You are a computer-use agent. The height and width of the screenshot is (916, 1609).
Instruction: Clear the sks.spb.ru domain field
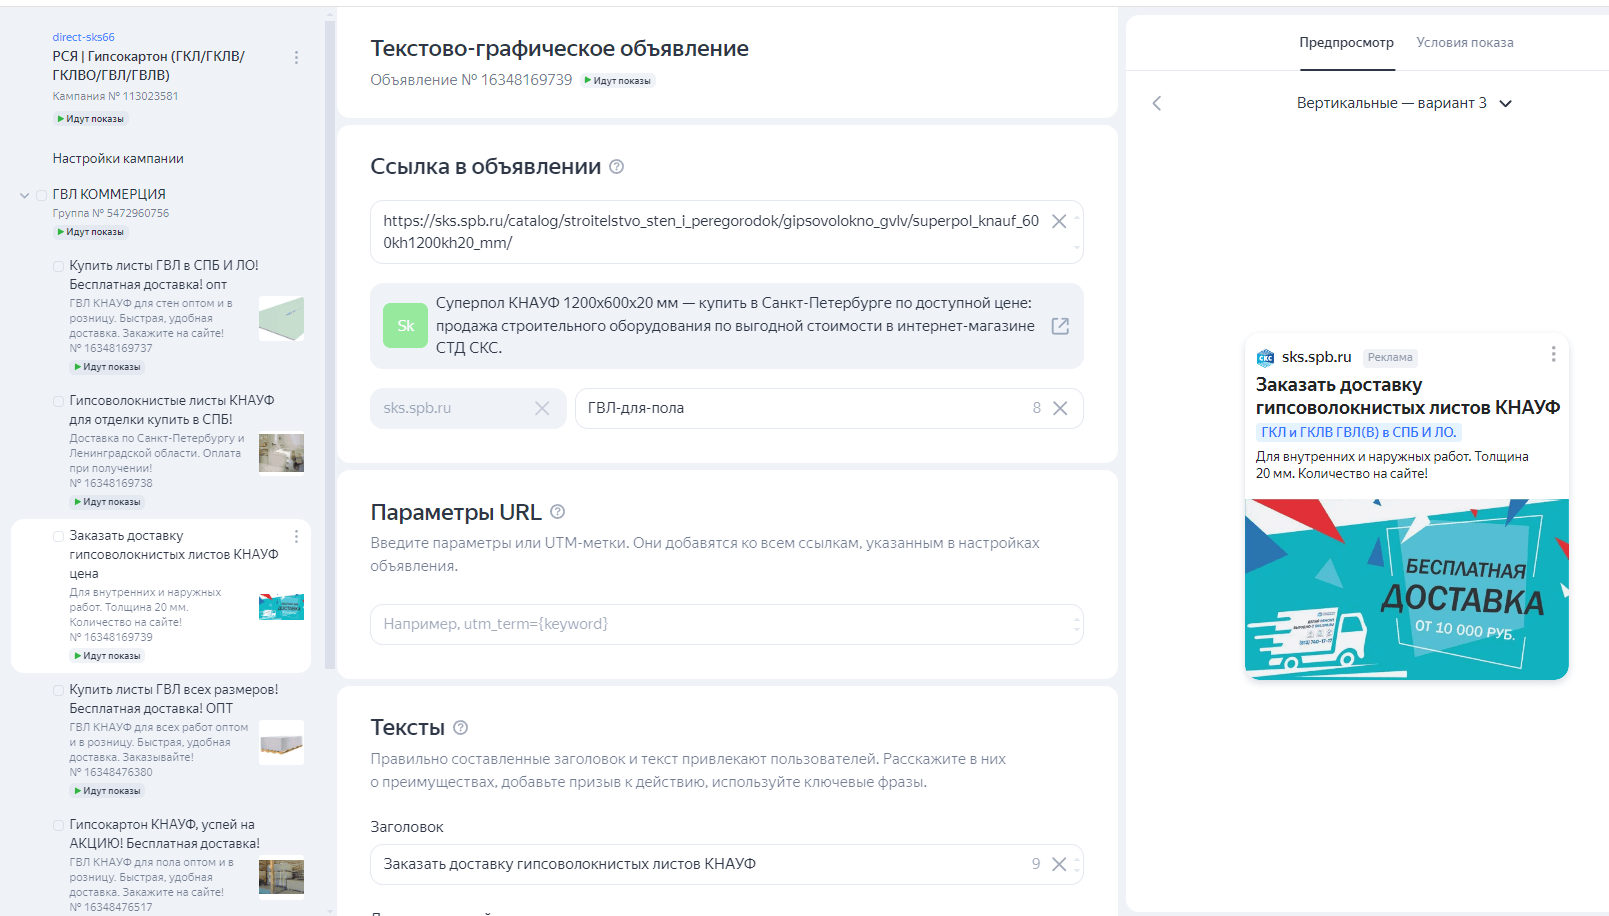point(542,408)
